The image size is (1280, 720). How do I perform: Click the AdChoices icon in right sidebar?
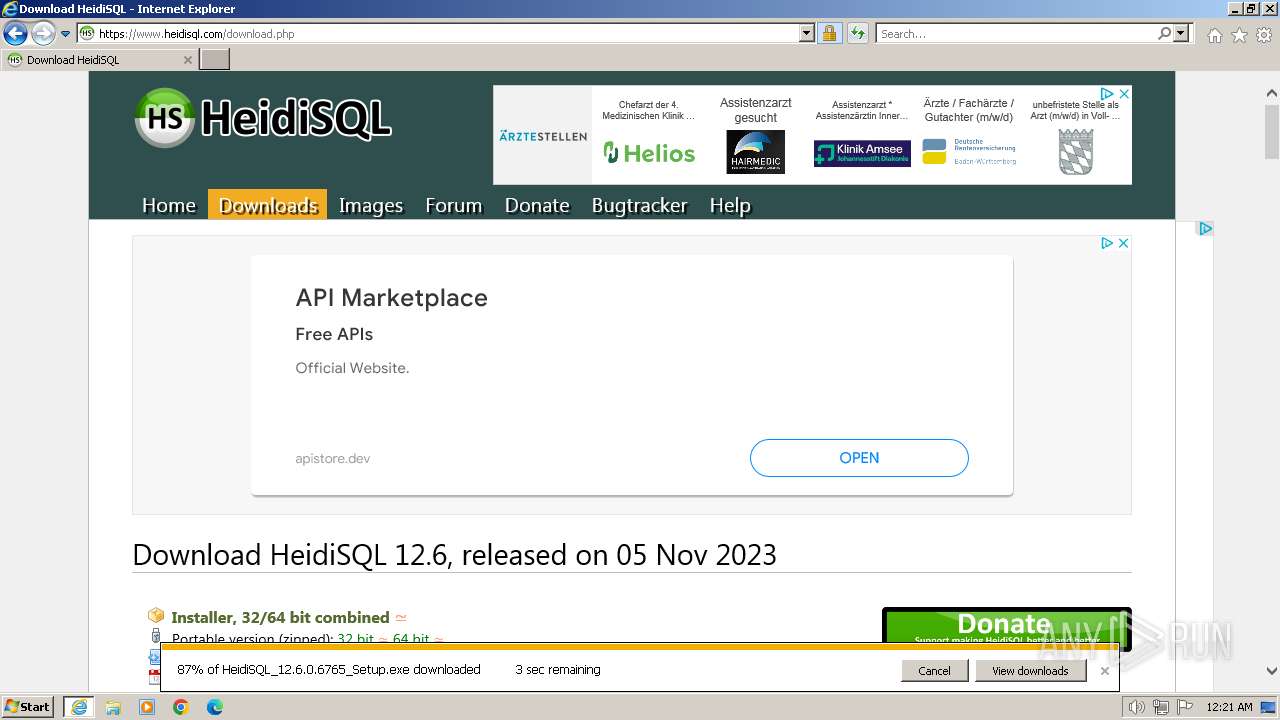1206,228
